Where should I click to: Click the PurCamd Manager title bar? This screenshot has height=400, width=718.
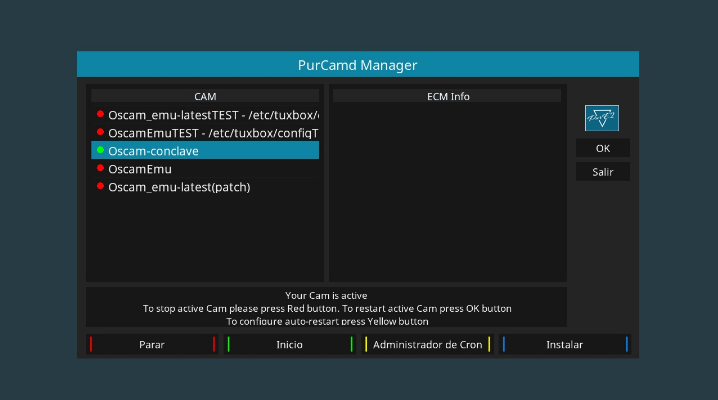(x=357, y=65)
